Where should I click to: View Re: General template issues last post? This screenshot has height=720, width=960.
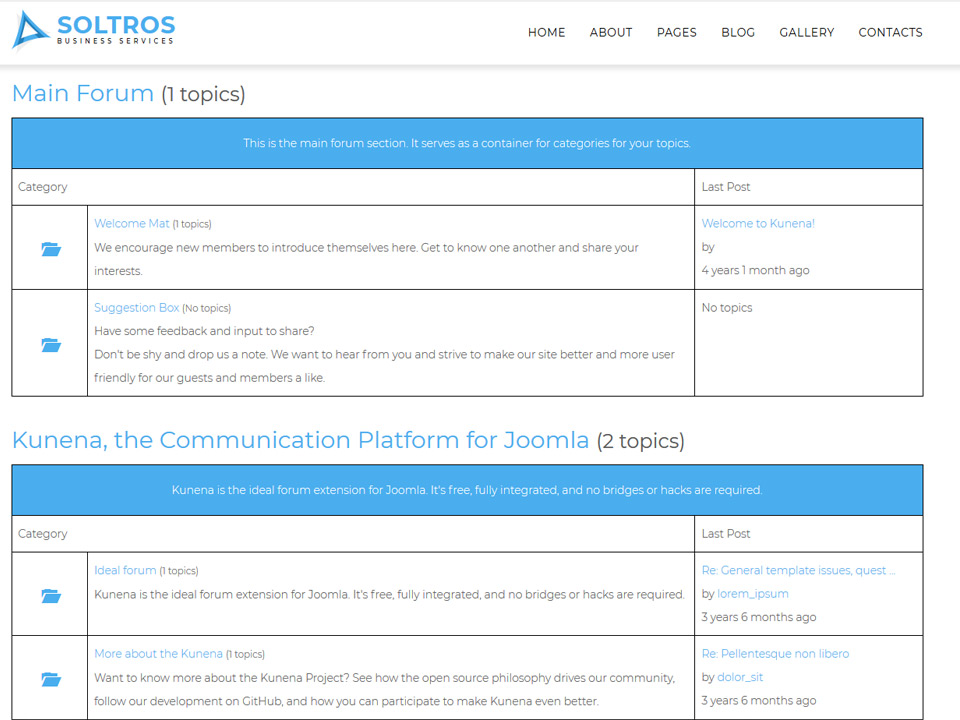798,570
